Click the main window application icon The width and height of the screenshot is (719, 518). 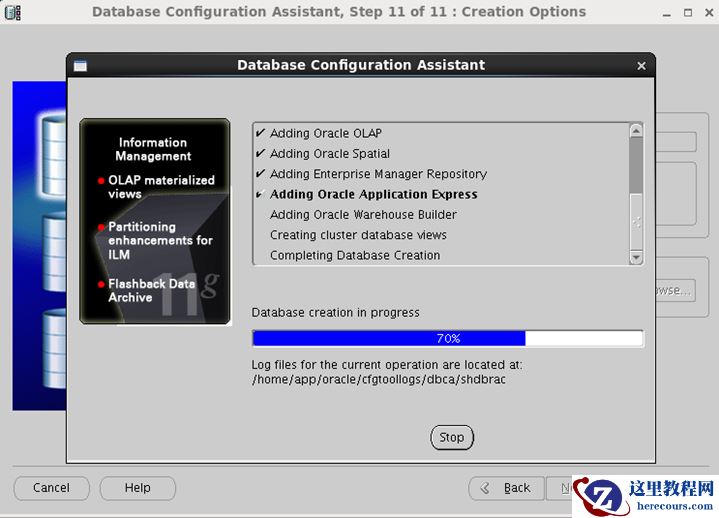pyautogui.click(x=12, y=12)
